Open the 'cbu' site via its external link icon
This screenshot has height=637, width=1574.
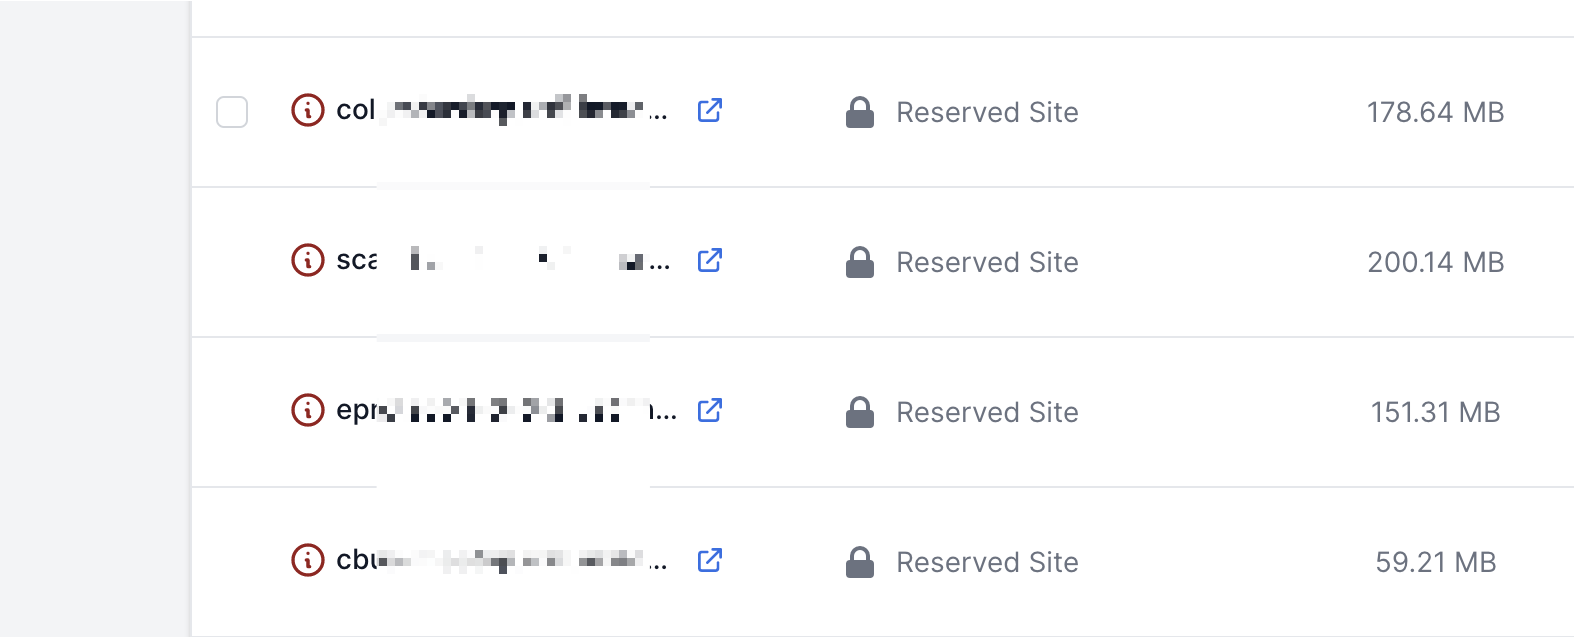point(710,560)
